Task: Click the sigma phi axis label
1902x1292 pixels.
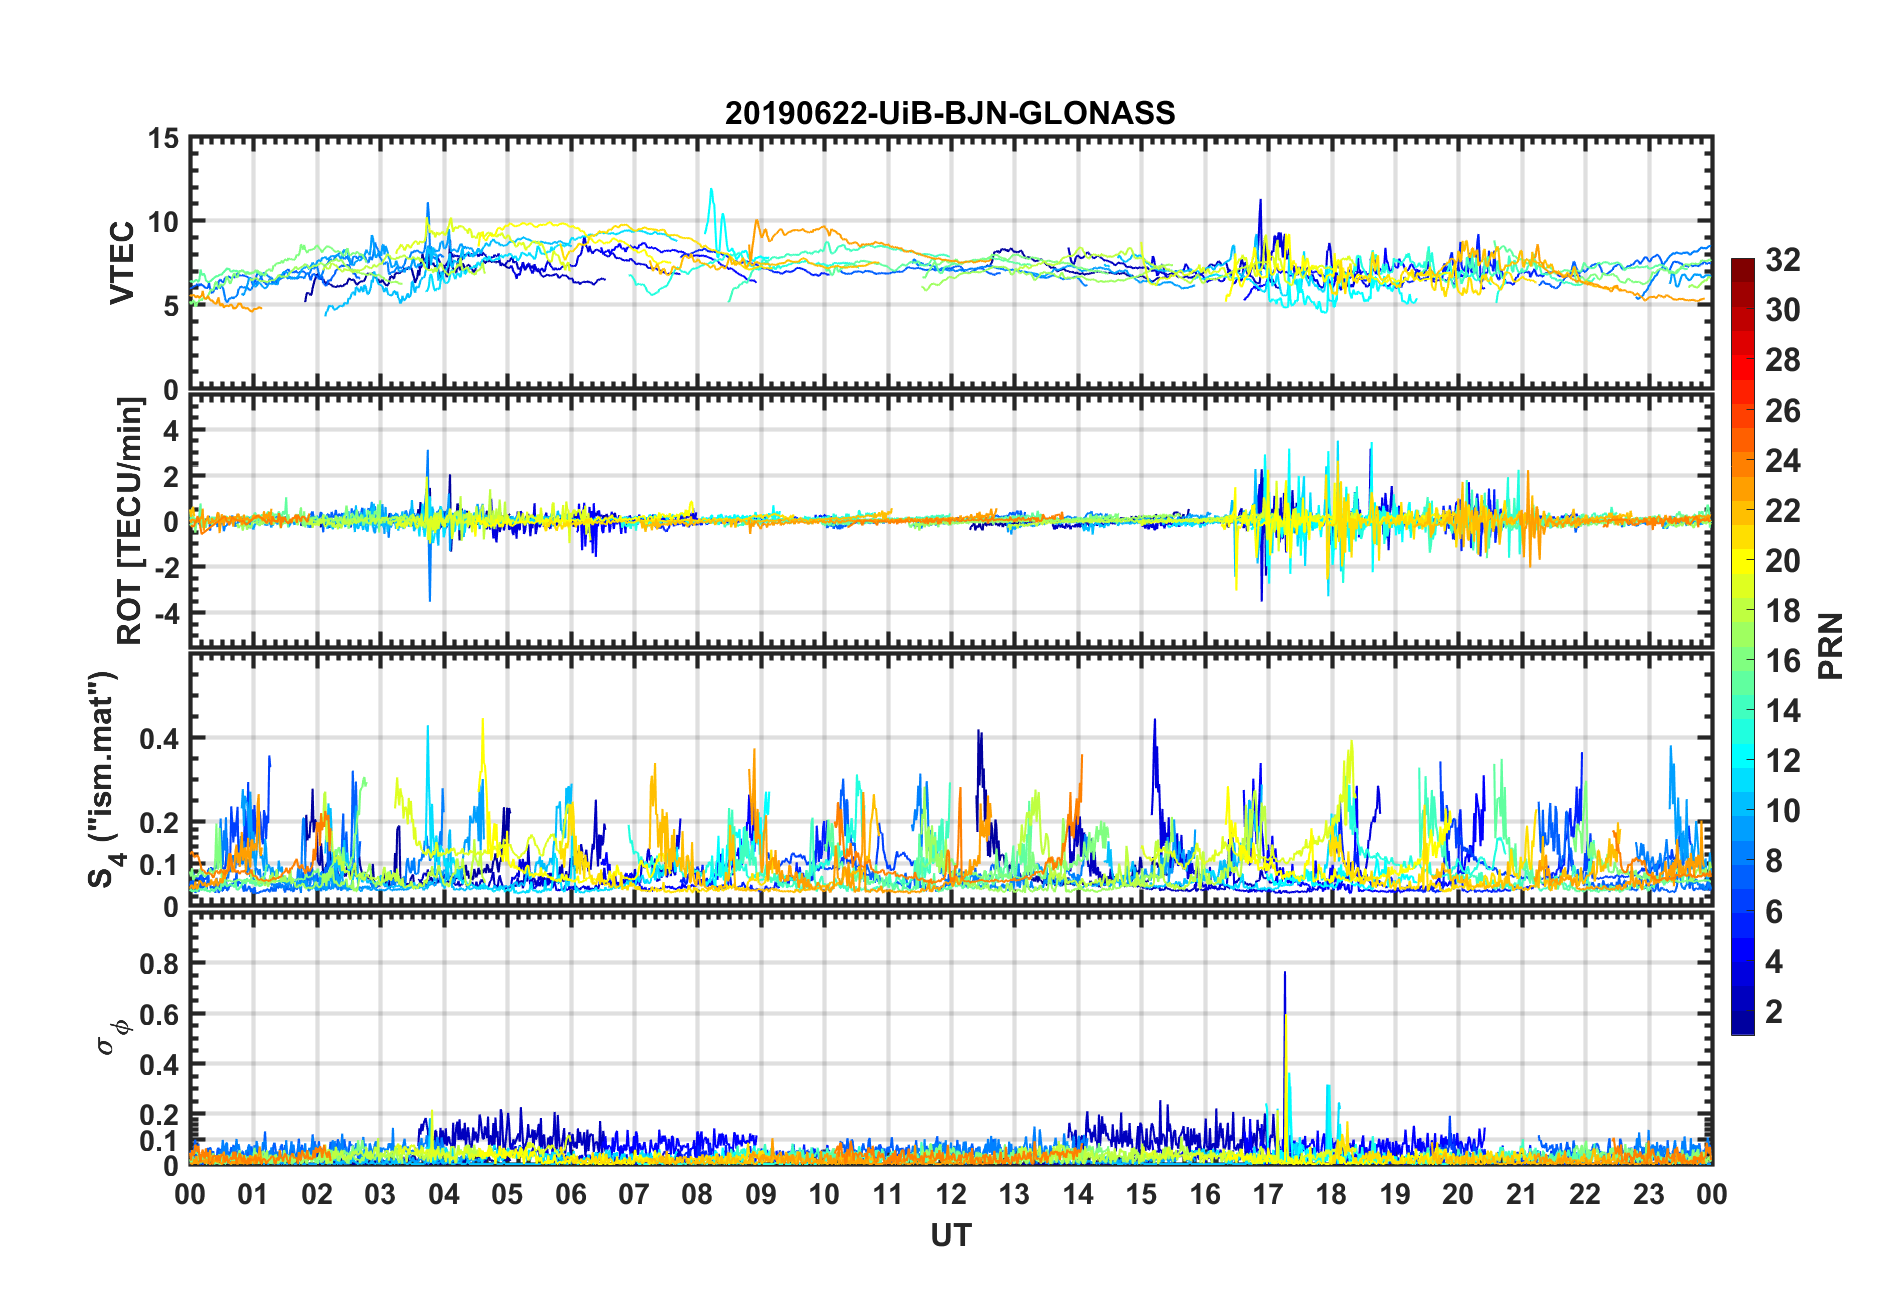Action: (x=111, y=1036)
